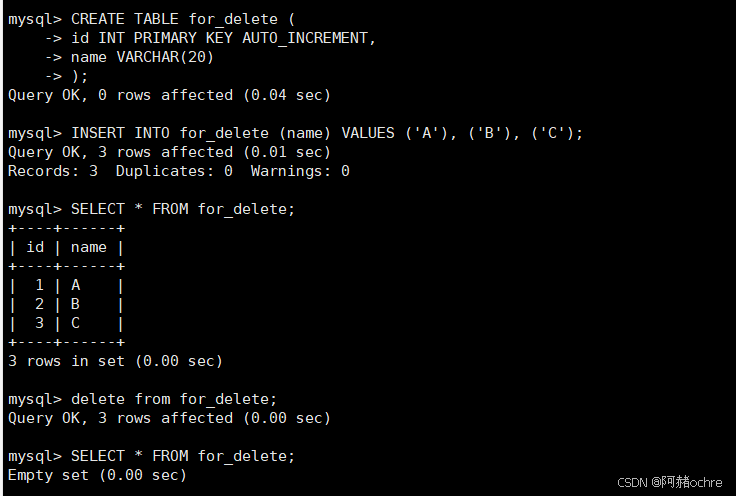736x496 pixels.
Task: Click the 'Query OK, 3 rows affected (0.00 sec)' line
Action: 168,418
